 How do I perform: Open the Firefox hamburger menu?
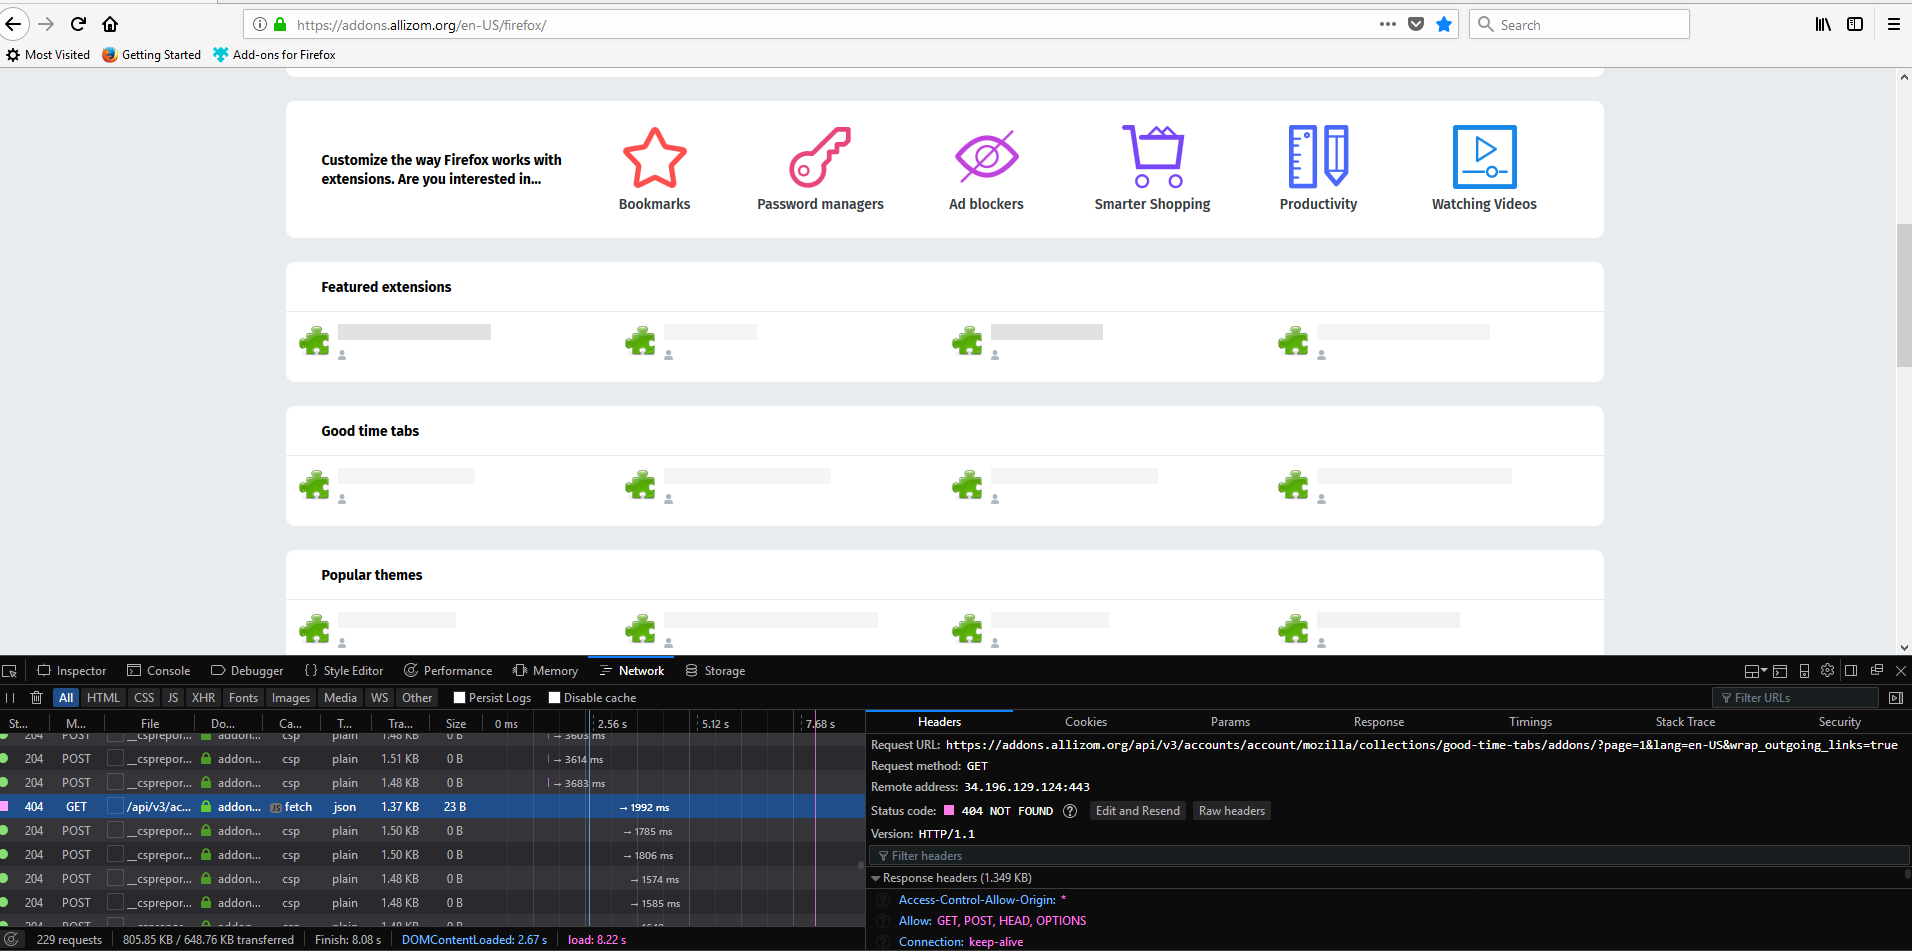click(1894, 24)
